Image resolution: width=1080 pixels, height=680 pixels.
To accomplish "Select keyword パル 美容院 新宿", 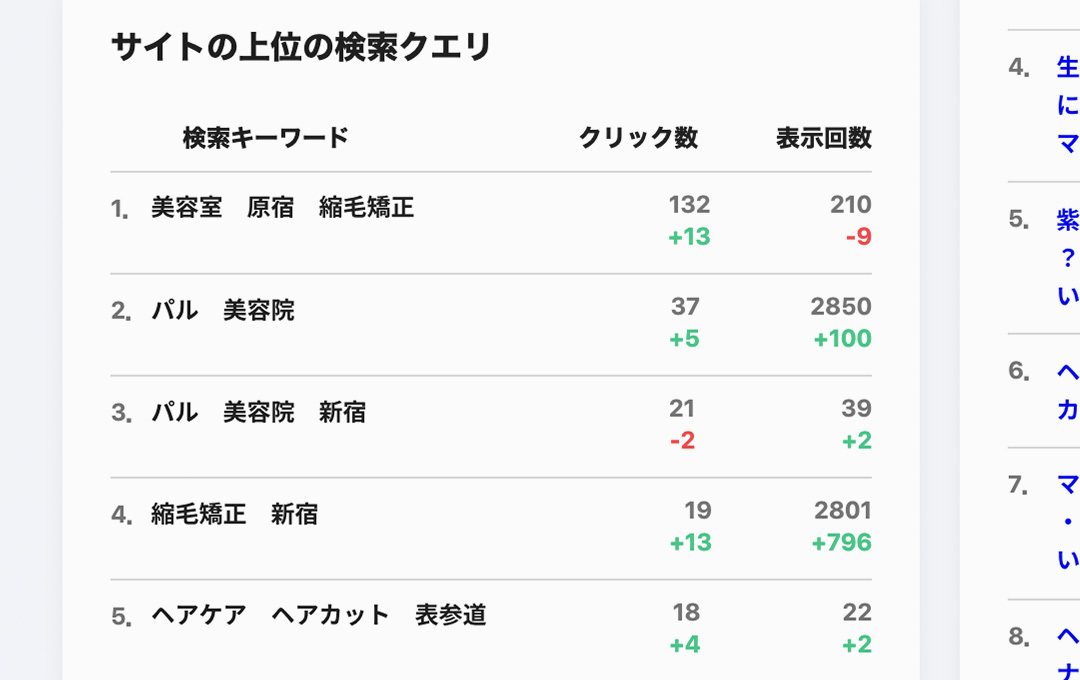I will point(258,412).
